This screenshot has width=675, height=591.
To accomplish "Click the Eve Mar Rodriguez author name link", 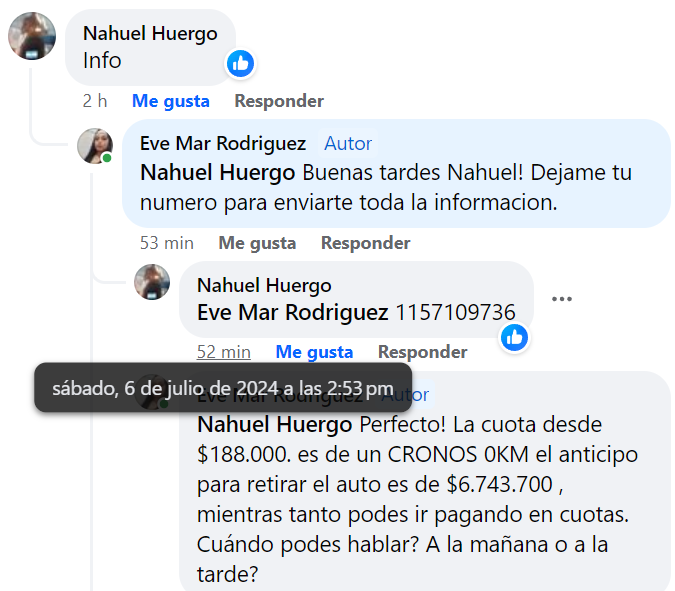I will (x=223, y=143).
